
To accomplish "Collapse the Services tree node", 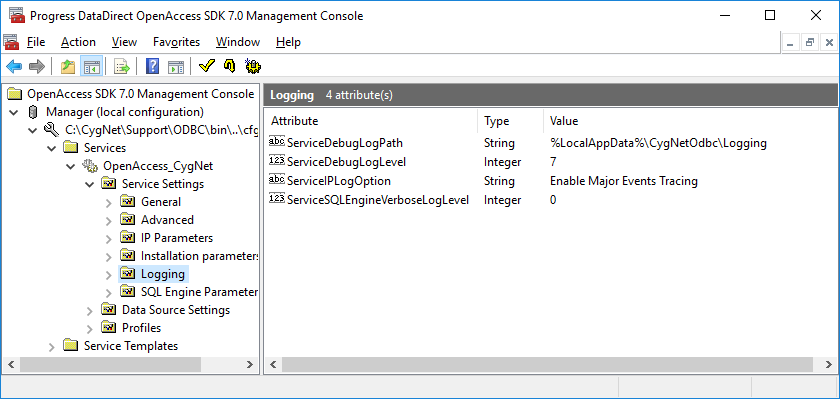I will (51, 148).
